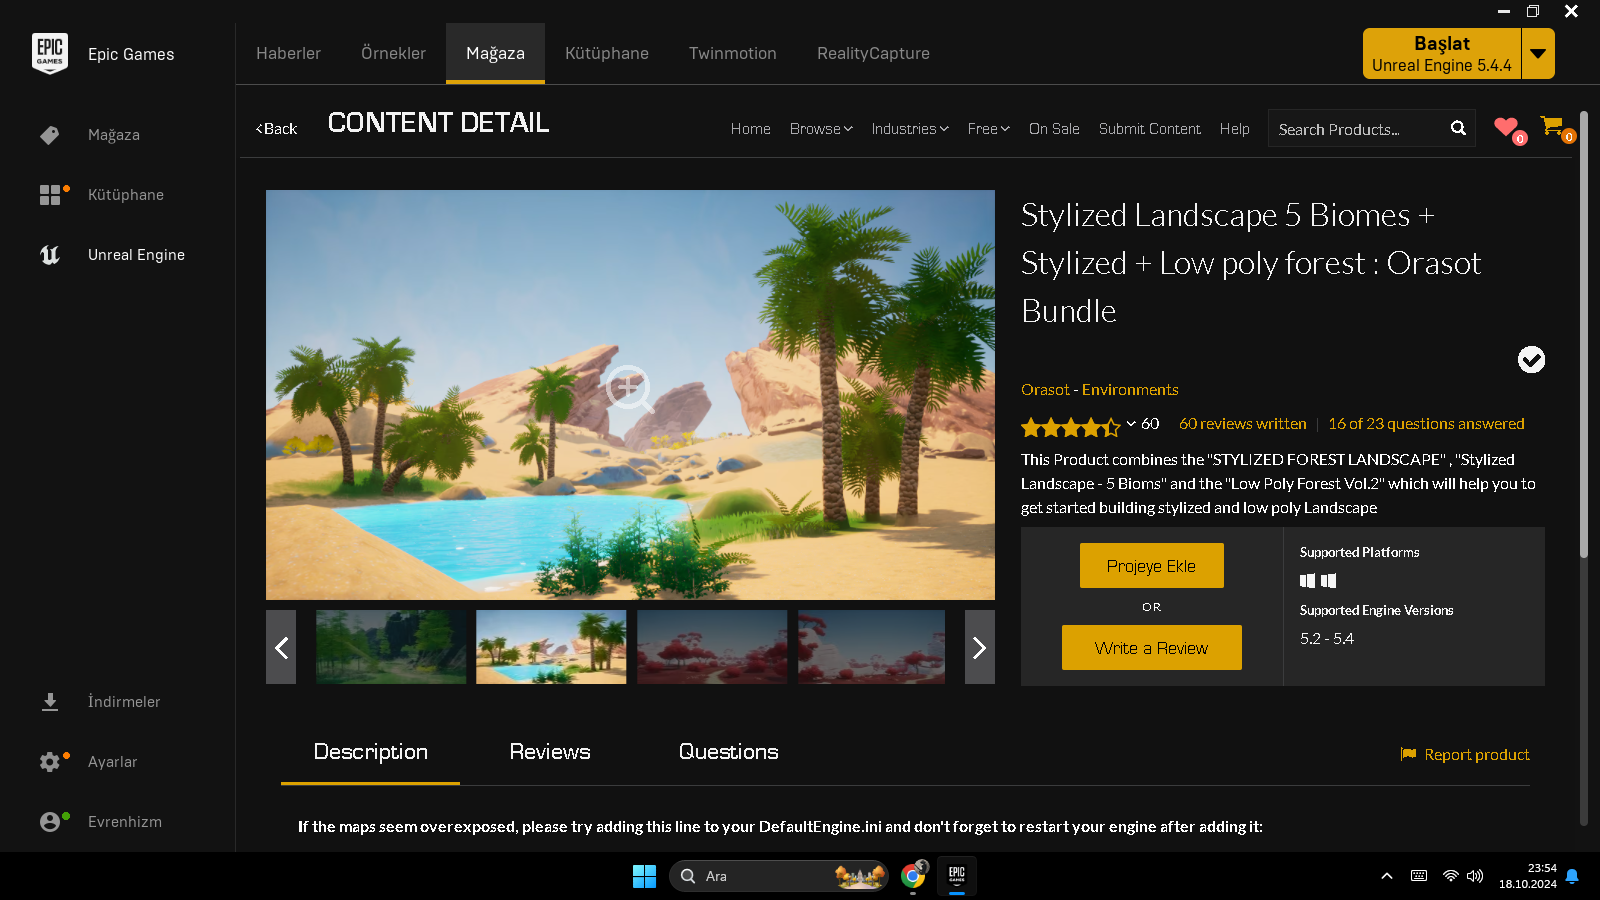Switch to the Kütüphane top tab

coord(607,53)
